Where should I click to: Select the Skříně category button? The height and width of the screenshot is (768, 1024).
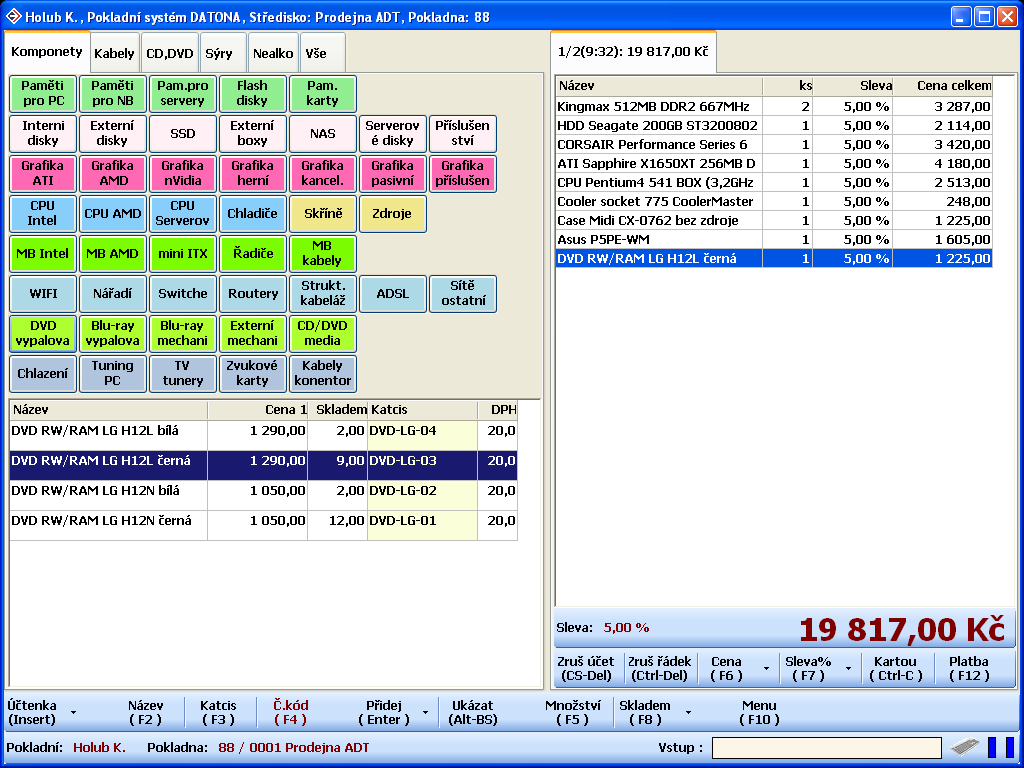pyautogui.click(x=323, y=213)
